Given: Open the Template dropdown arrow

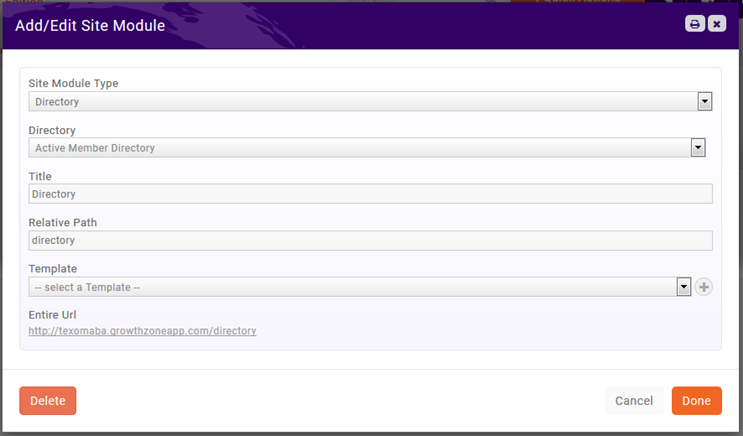Looking at the screenshot, I should point(684,287).
